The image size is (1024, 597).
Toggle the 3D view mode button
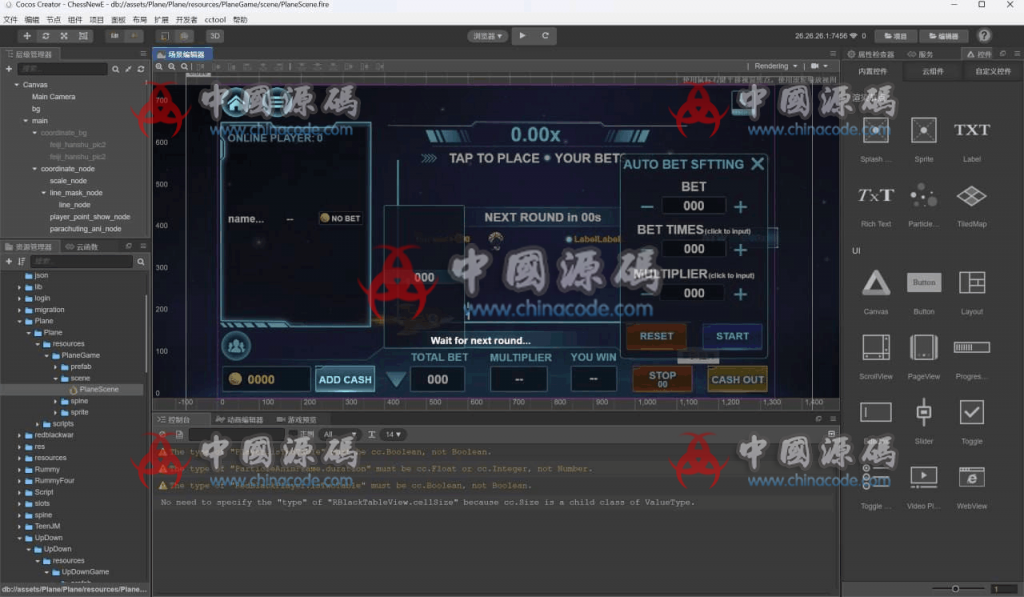(x=215, y=36)
